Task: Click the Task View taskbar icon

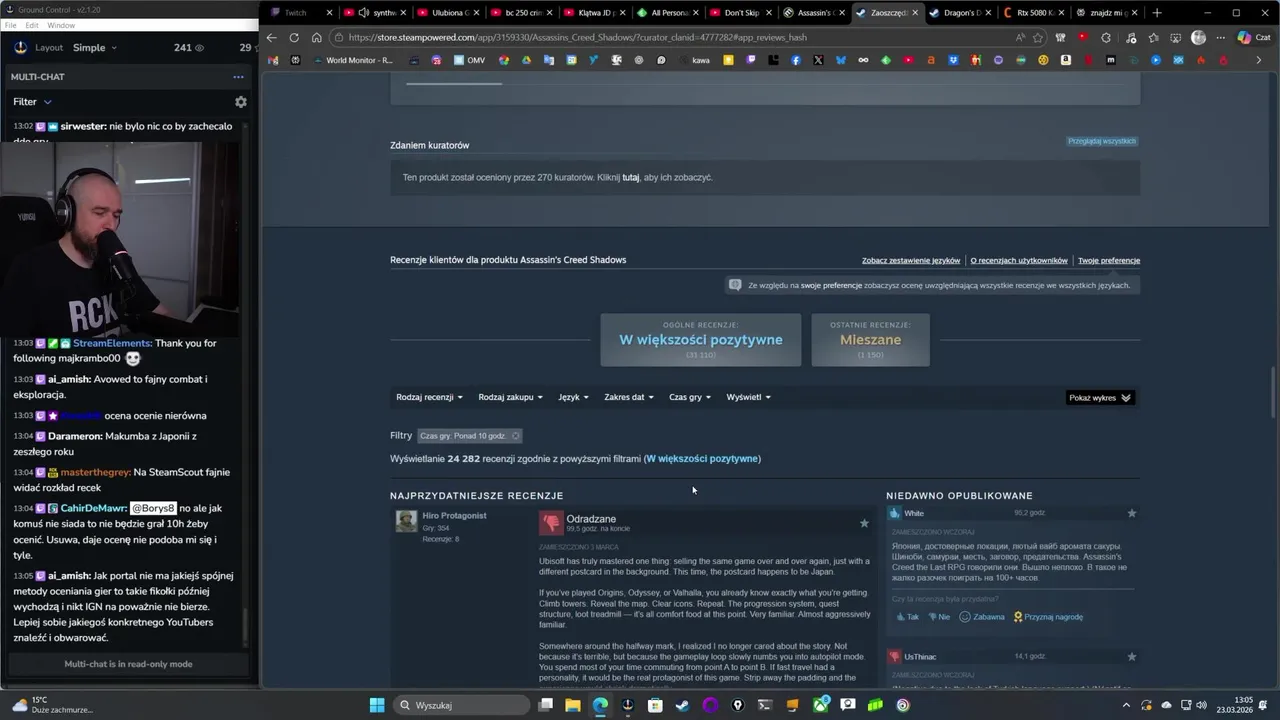Action: click(545, 705)
